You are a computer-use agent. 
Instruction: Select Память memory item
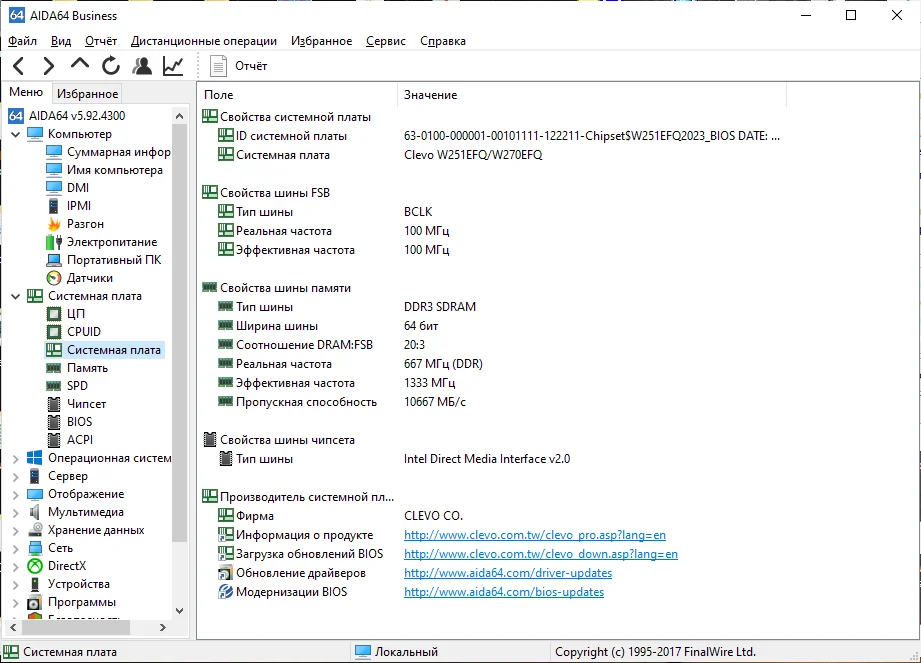[x=77, y=368]
